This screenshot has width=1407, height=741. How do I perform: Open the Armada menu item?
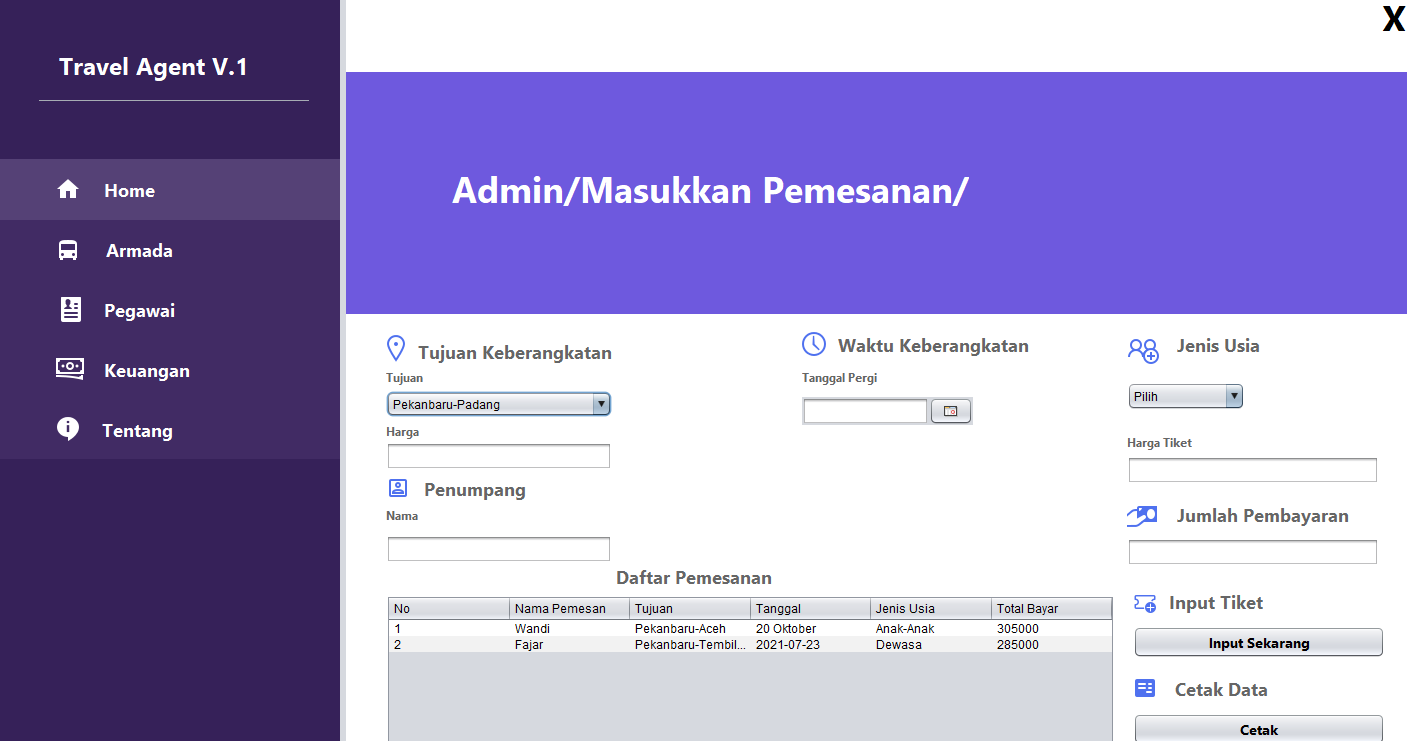click(170, 250)
